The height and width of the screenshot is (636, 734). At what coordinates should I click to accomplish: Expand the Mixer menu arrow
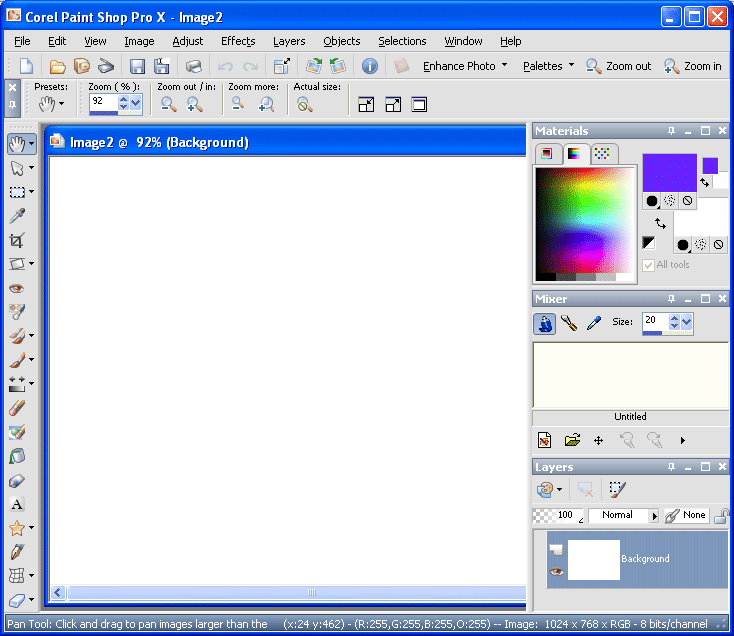click(683, 440)
